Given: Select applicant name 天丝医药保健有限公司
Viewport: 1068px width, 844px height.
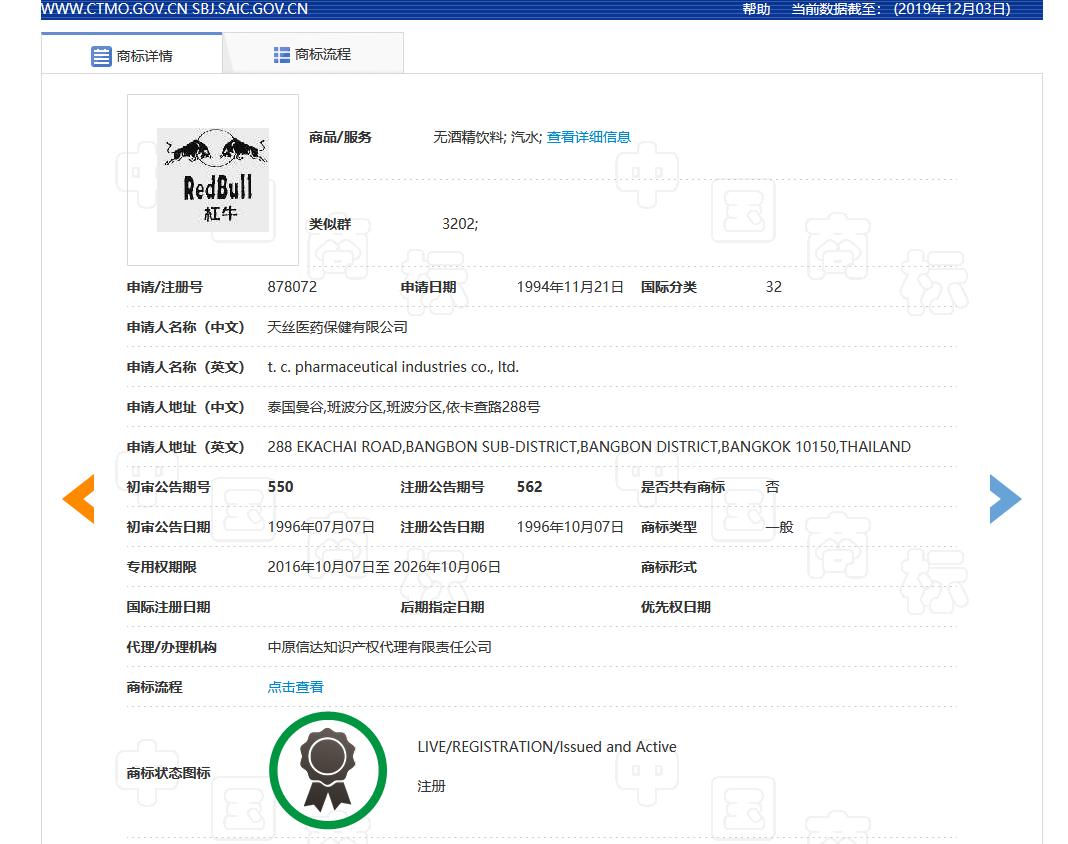Looking at the screenshot, I should coord(338,327).
